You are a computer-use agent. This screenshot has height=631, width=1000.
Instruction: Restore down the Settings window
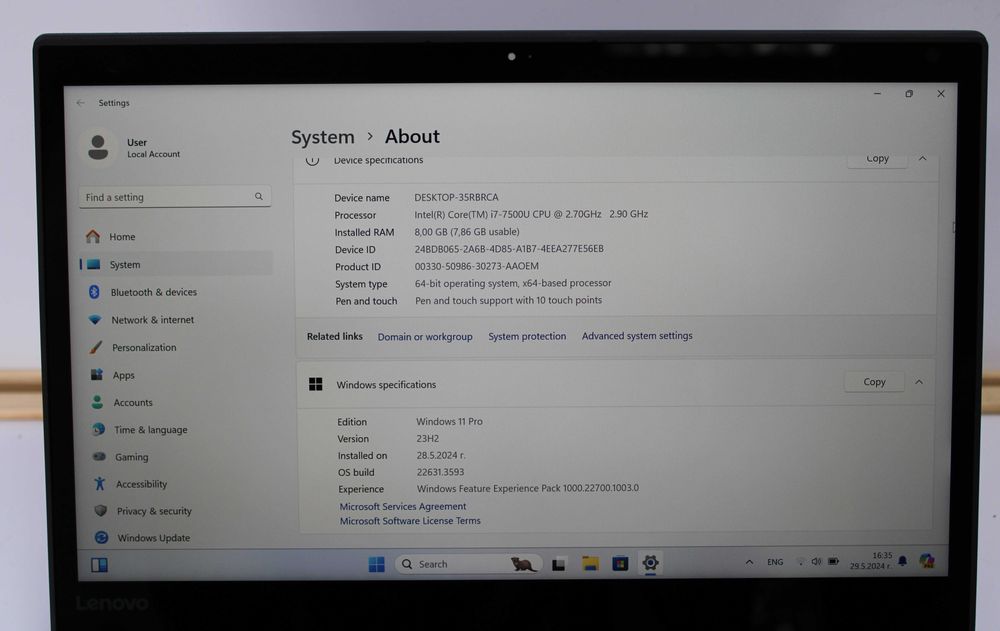coord(909,94)
